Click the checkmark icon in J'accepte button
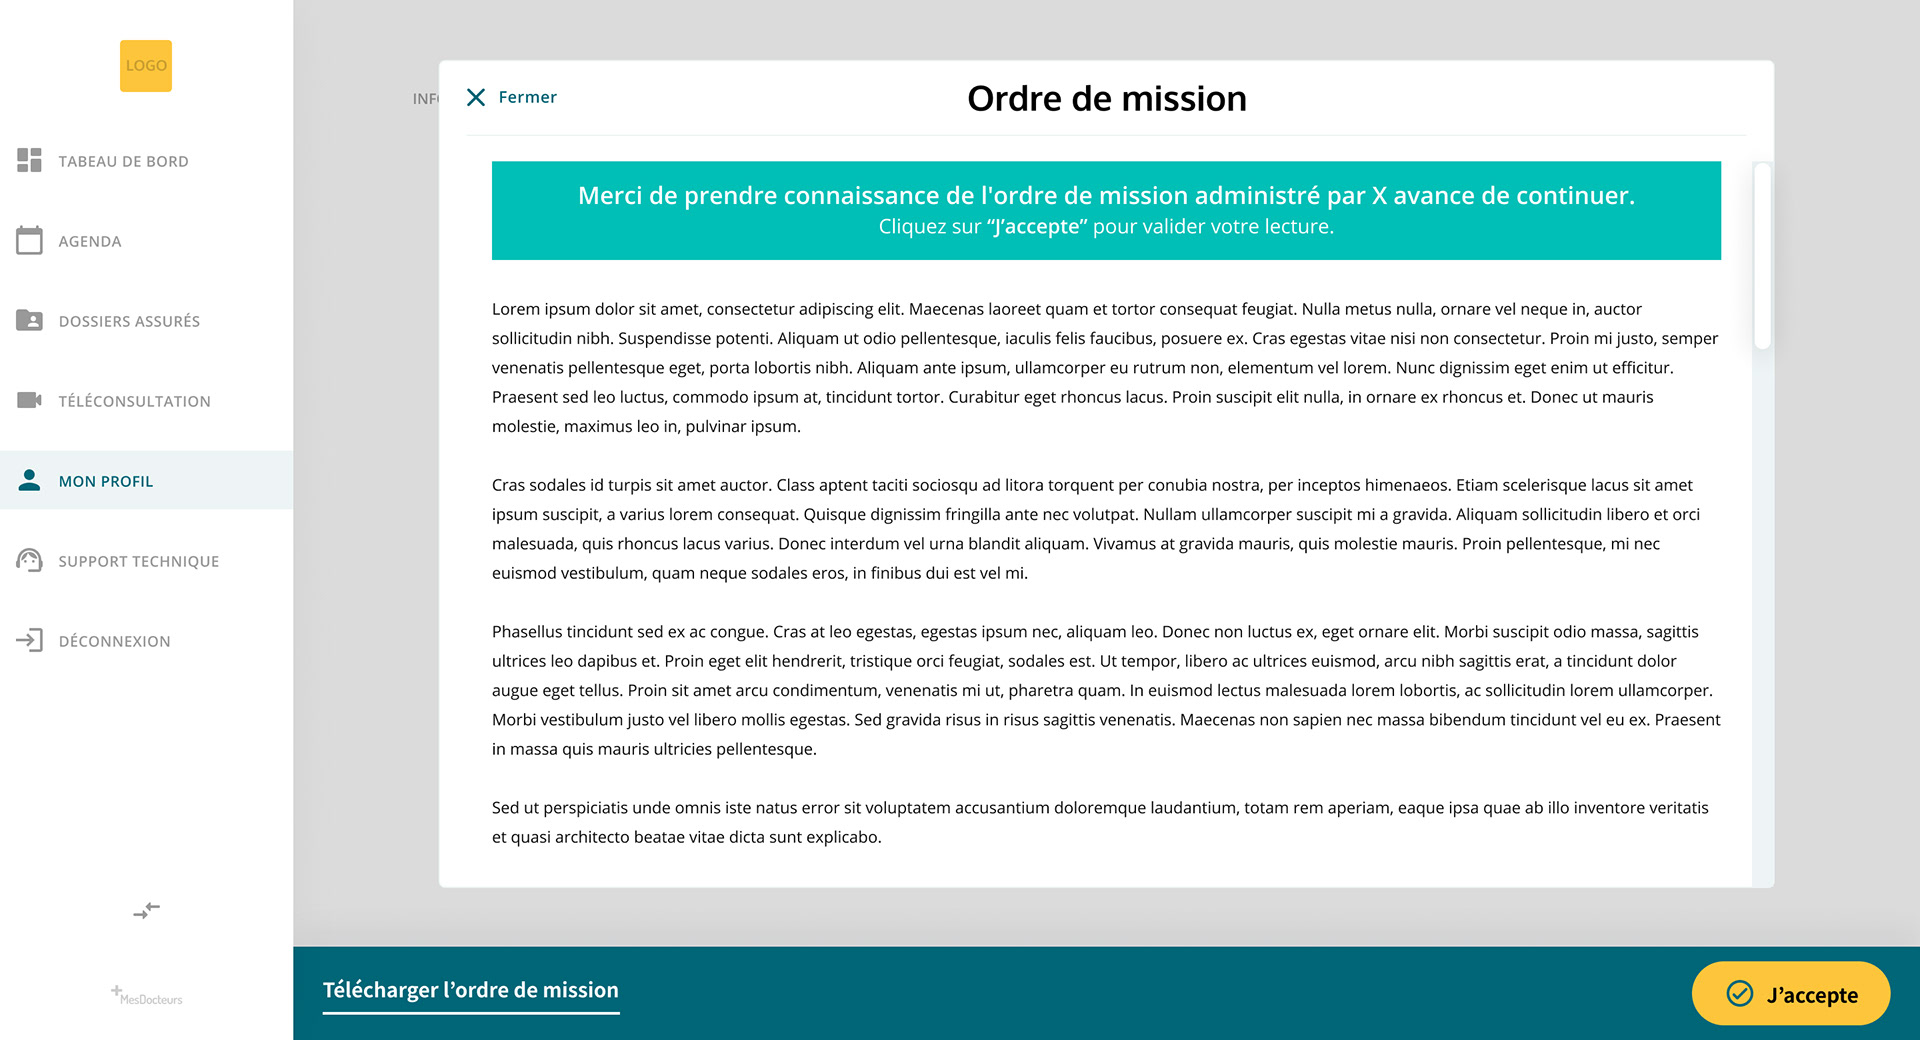The image size is (1920, 1040). [x=1740, y=993]
